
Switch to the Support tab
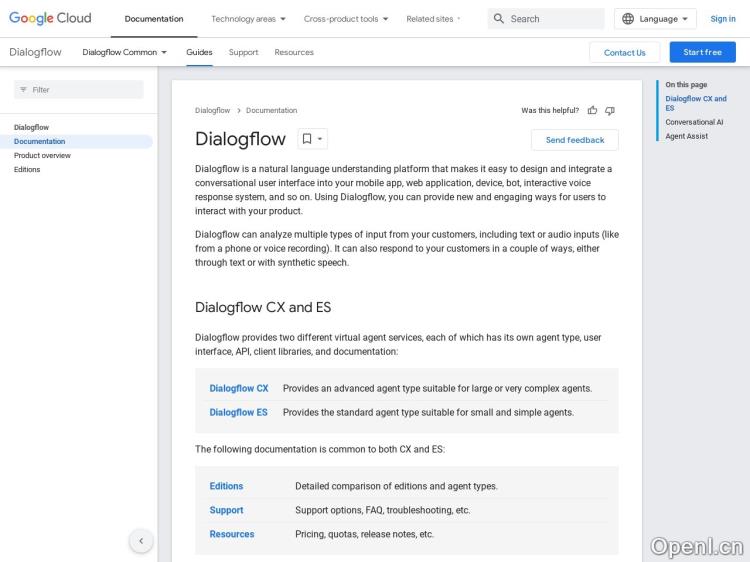pos(243,52)
